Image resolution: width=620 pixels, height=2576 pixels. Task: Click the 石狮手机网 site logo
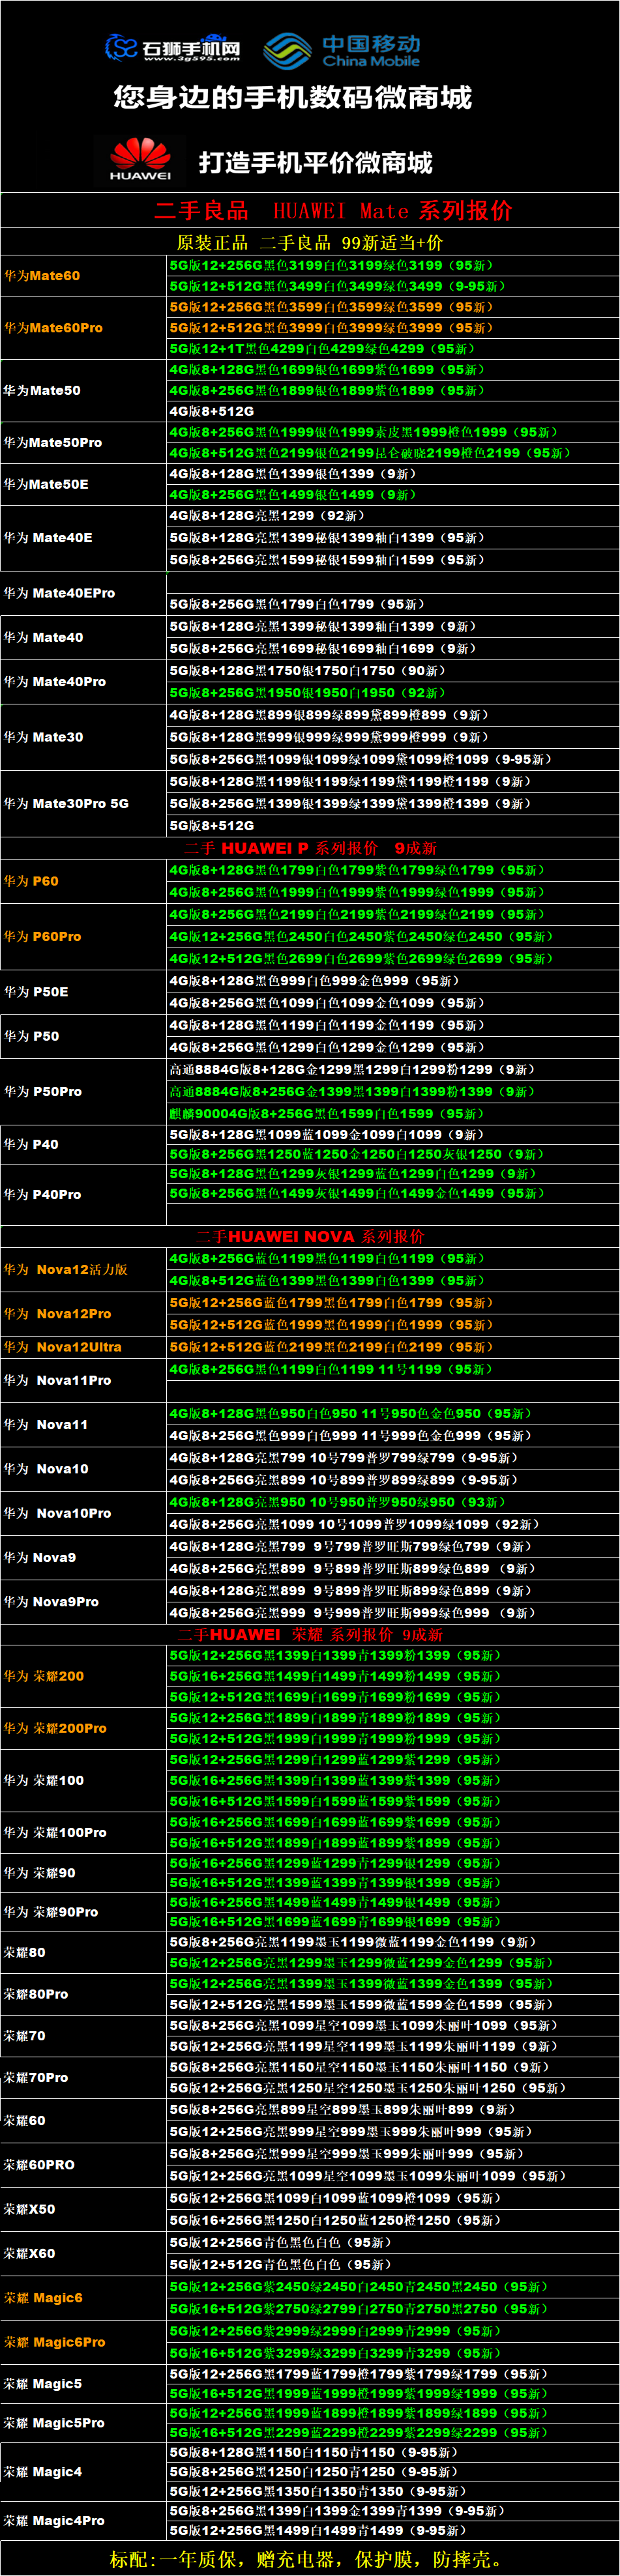point(173,48)
